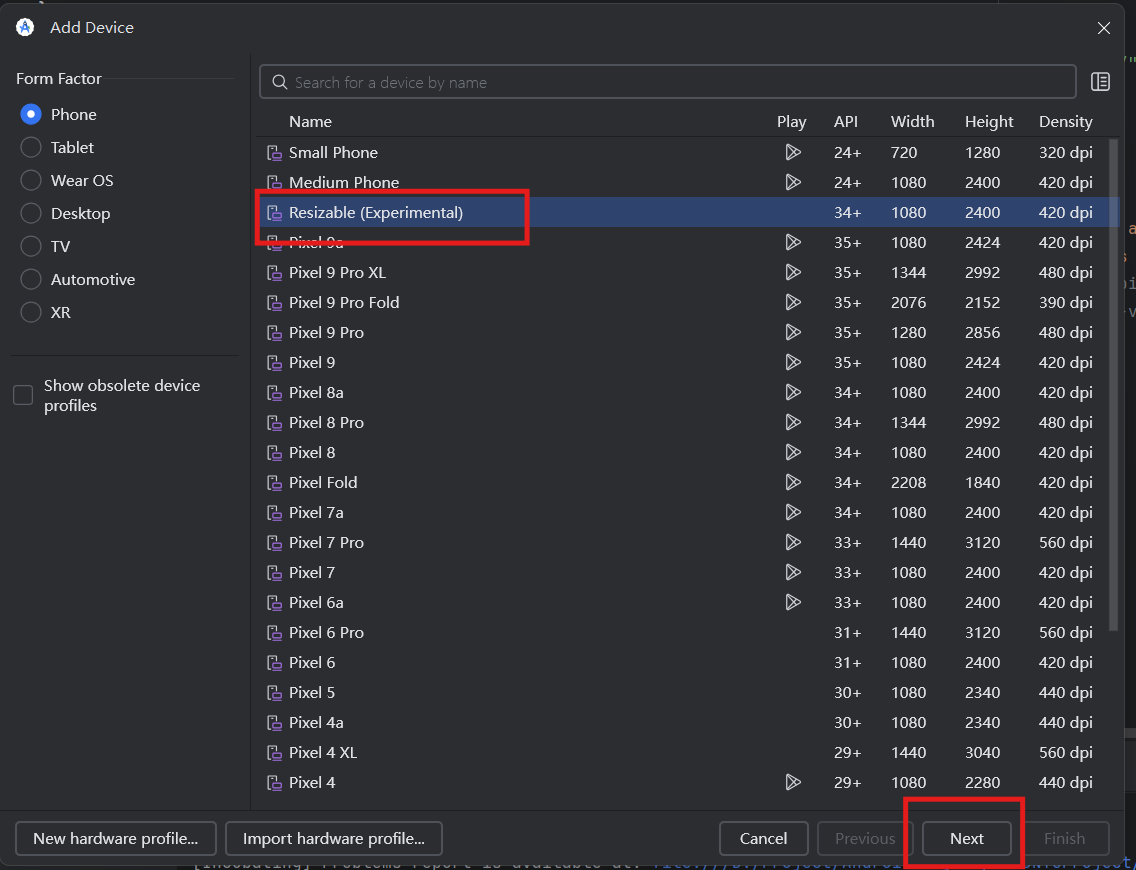This screenshot has width=1136, height=870.
Task: Click Play Store icon for Pixel 4
Action: click(793, 782)
